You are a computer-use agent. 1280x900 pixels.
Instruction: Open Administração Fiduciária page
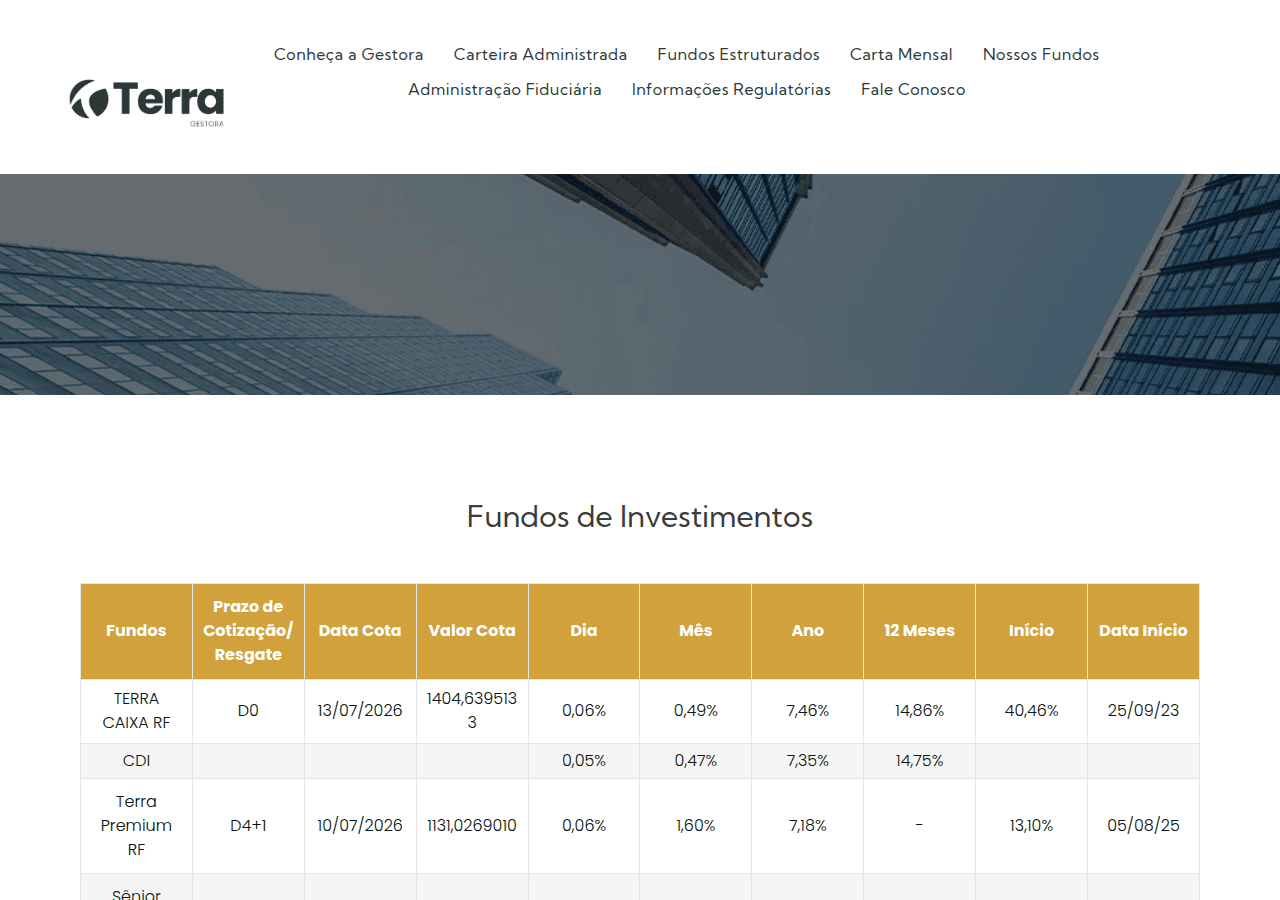tap(505, 89)
